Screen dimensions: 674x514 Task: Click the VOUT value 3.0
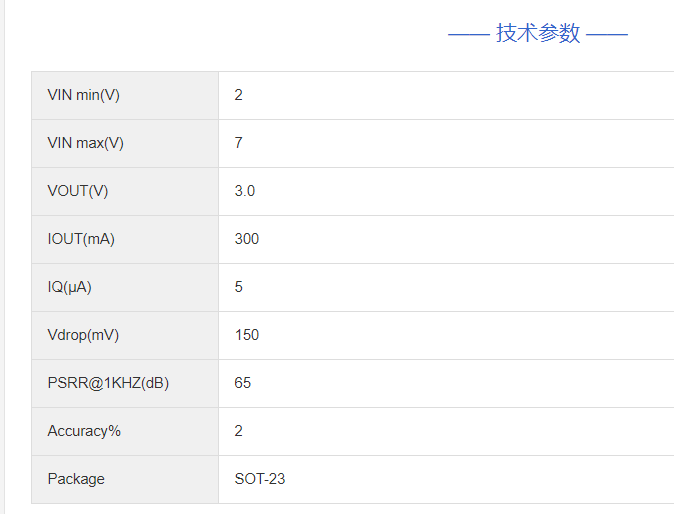pos(245,191)
